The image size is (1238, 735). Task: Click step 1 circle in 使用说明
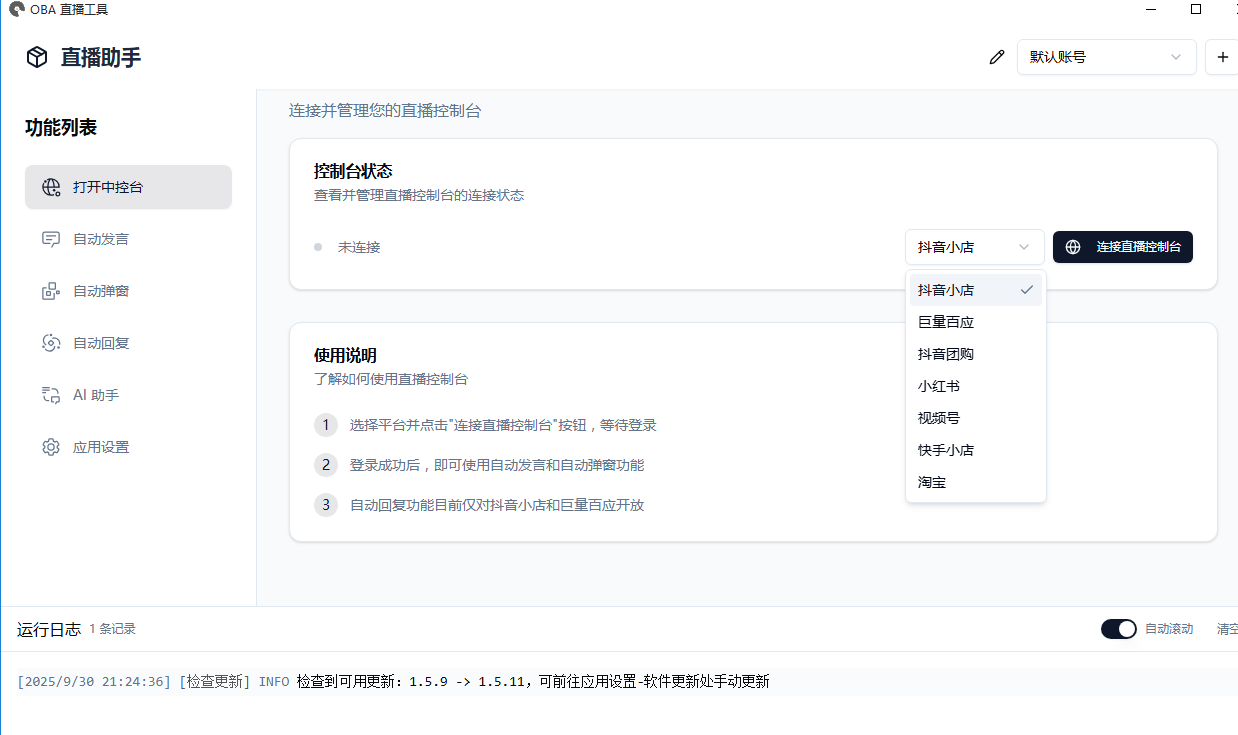pos(326,425)
